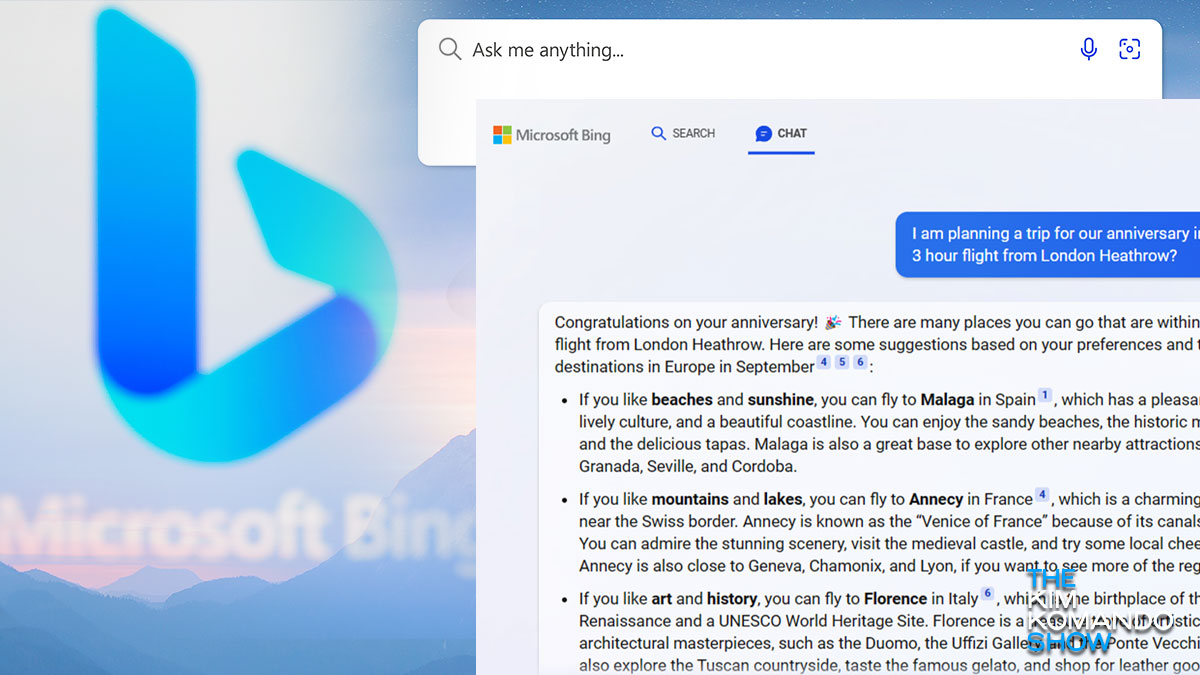The image size is (1200, 675).
Task: Click the text 'Granada, Seville, and Cordoba.'
Action: click(688, 466)
